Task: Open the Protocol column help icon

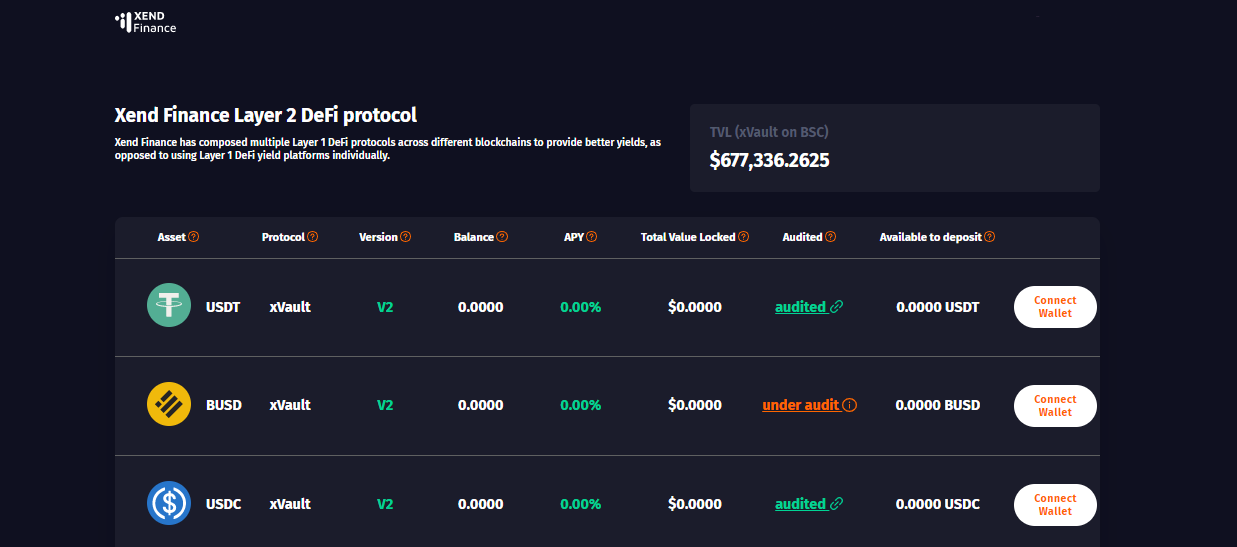Action: click(x=313, y=237)
